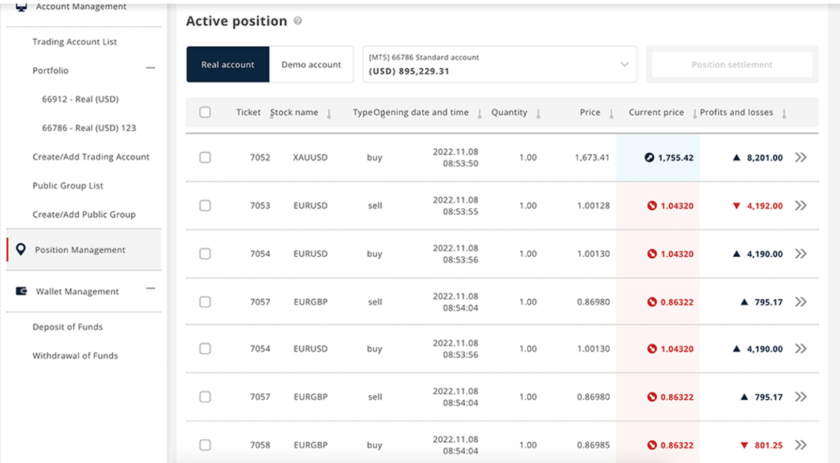Collapse the Portfolio section in sidebar
The width and height of the screenshot is (840, 463).
click(x=150, y=69)
